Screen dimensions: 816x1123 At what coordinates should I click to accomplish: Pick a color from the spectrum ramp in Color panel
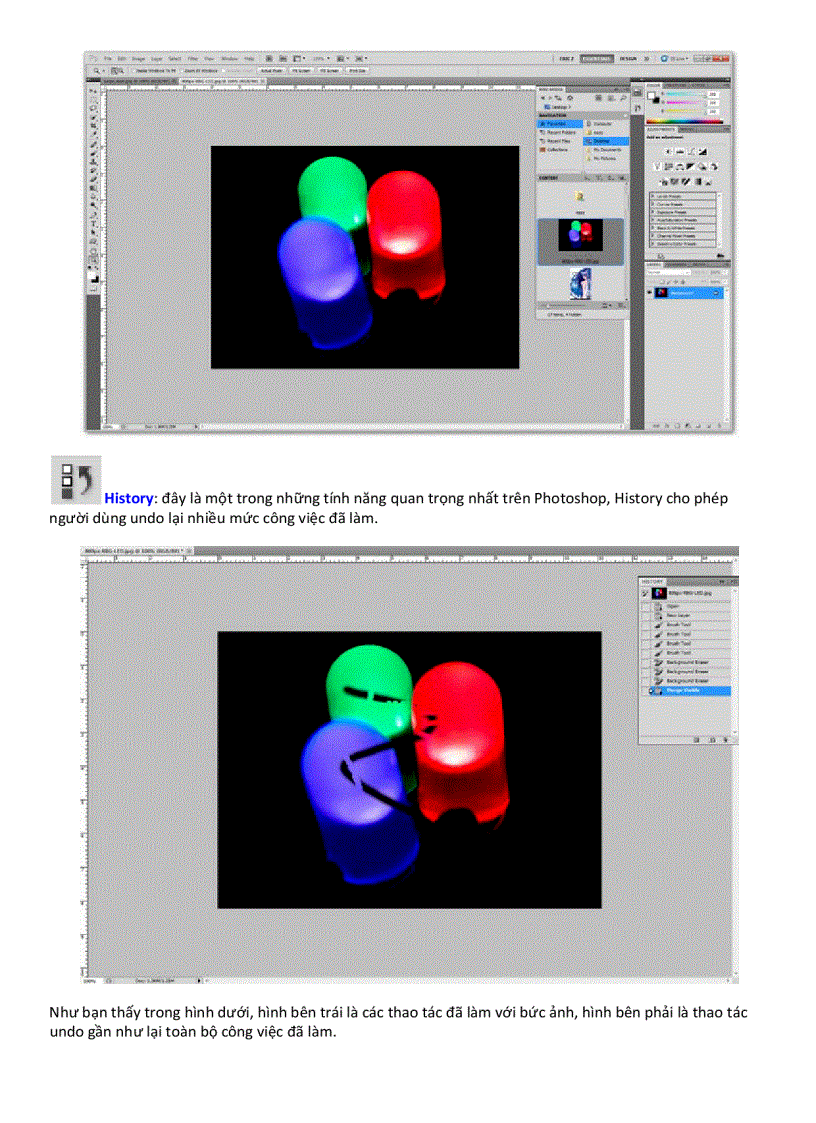click(685, 121)
